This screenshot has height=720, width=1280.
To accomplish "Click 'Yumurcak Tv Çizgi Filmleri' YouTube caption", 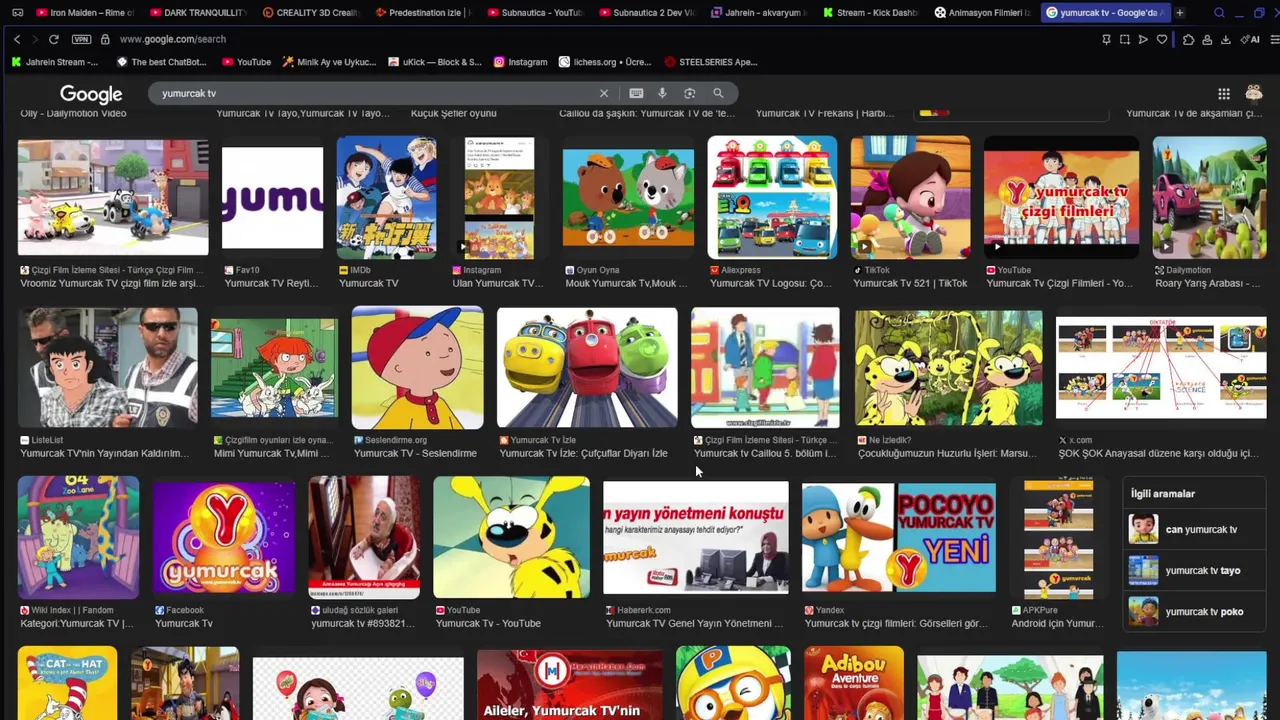I will click(1059, 283).
